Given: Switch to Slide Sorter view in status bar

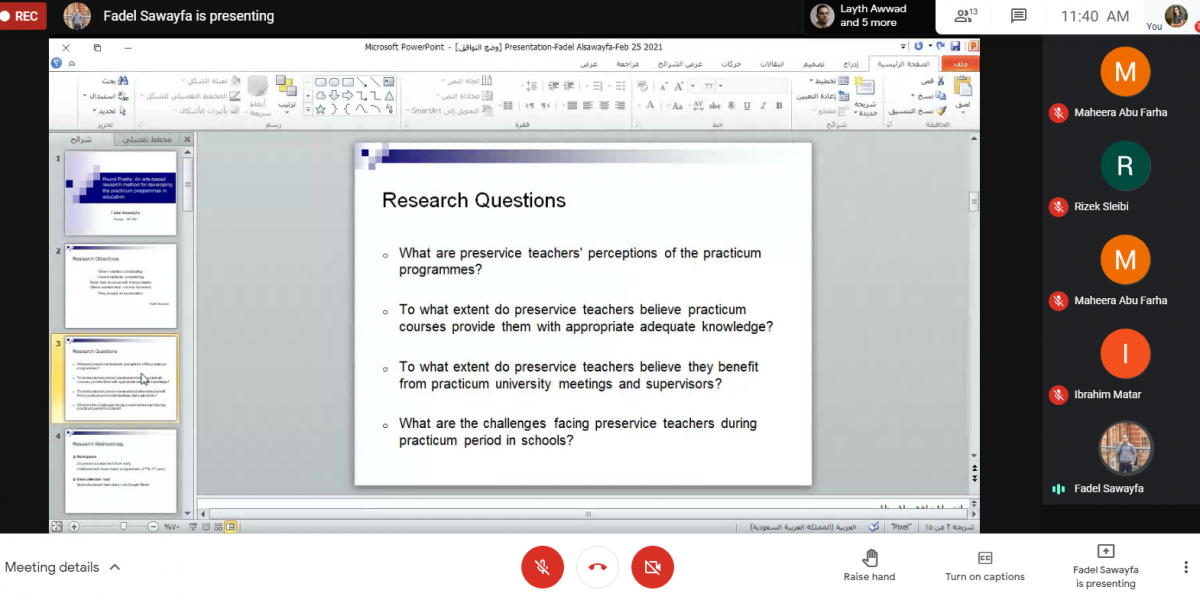Looking at the screenshot, I should pyautogui.click(x=218, y=527).
